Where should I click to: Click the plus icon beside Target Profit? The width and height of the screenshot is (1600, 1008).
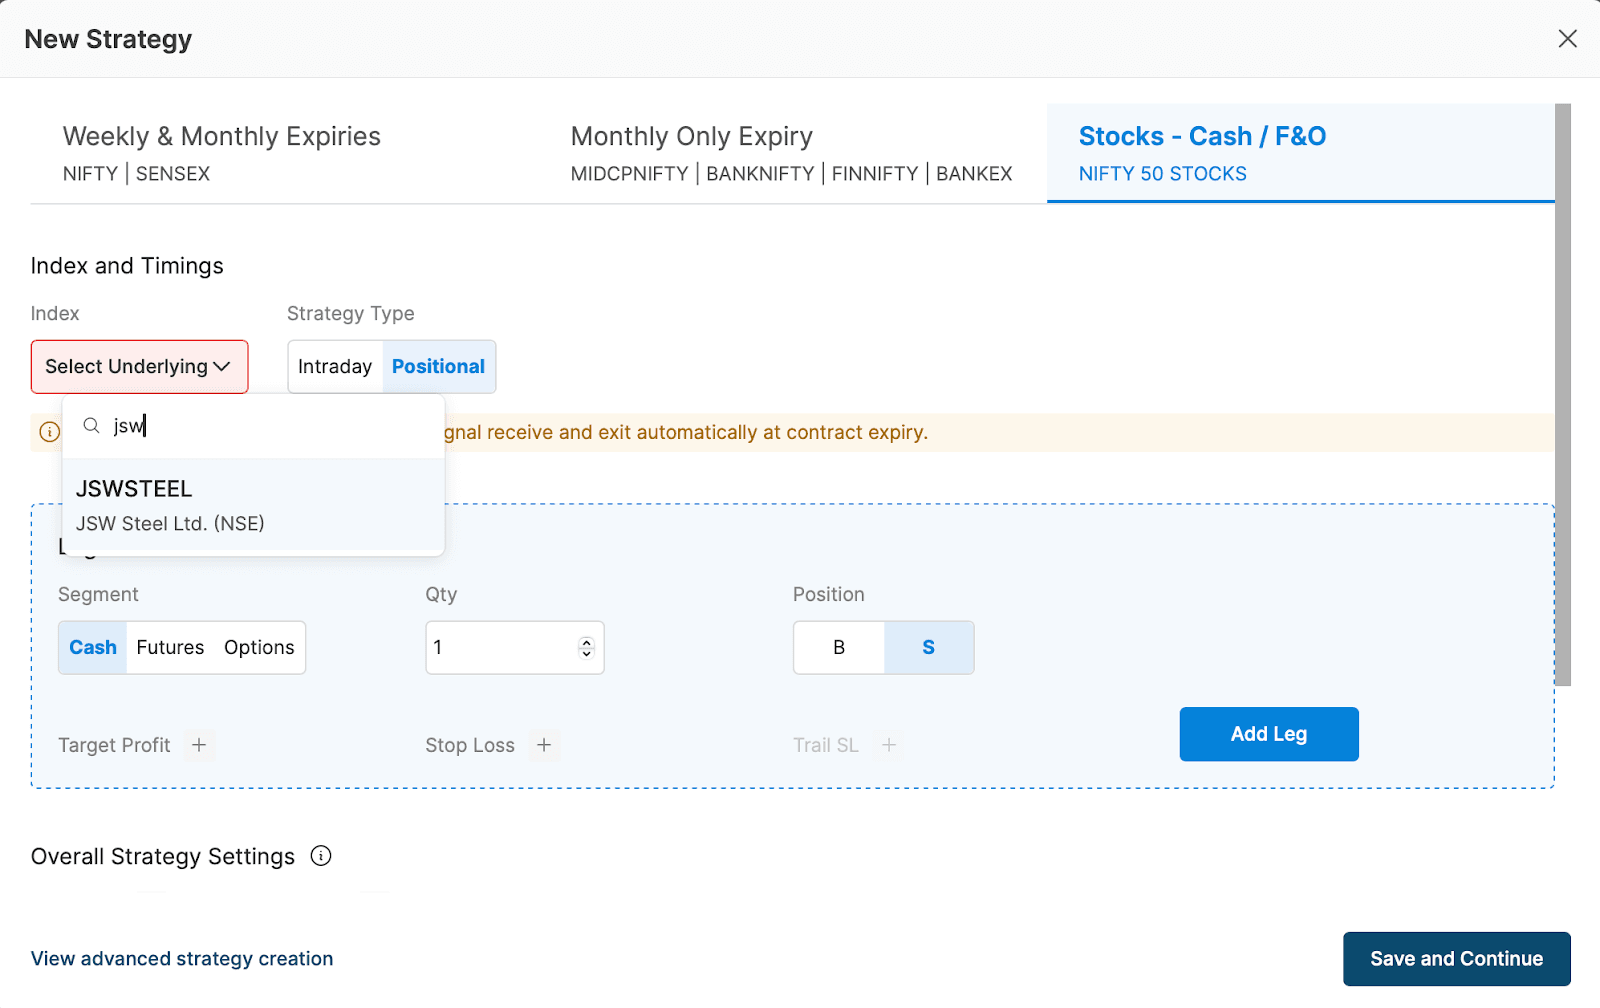pos(199,745)
